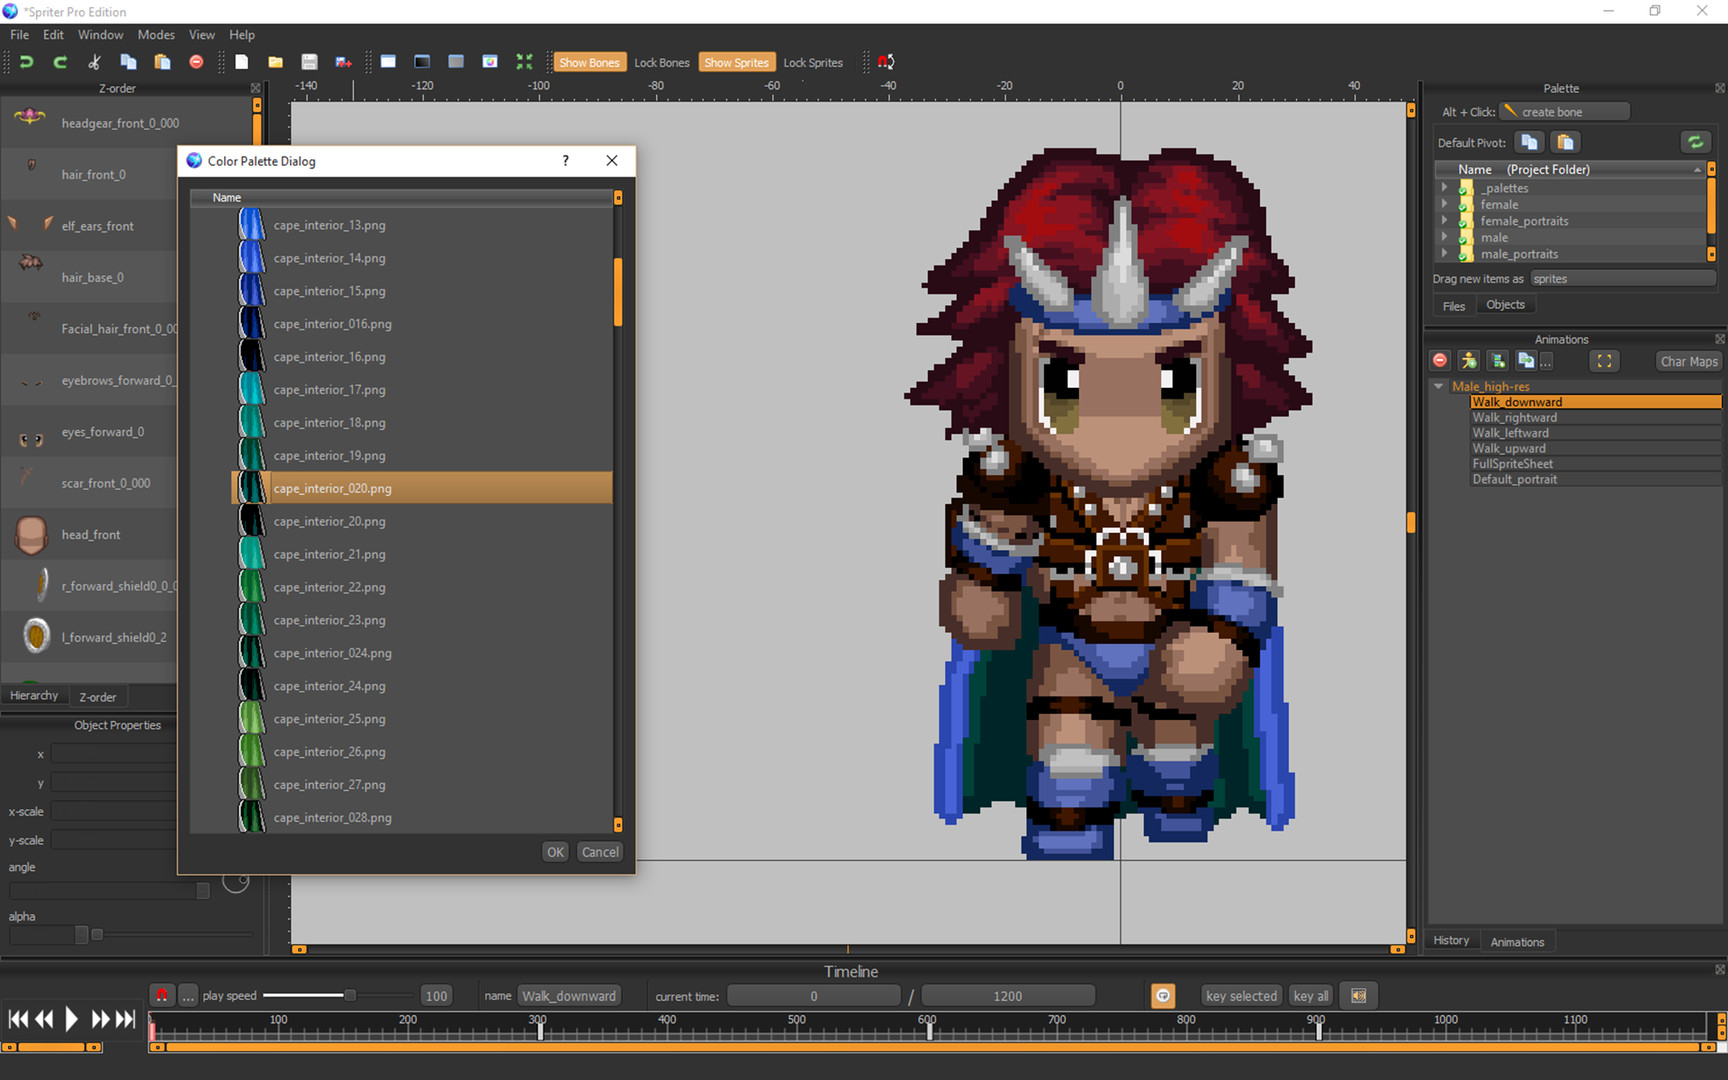Click the delete animation icon in Animations panel

(x=1440, y=361)
